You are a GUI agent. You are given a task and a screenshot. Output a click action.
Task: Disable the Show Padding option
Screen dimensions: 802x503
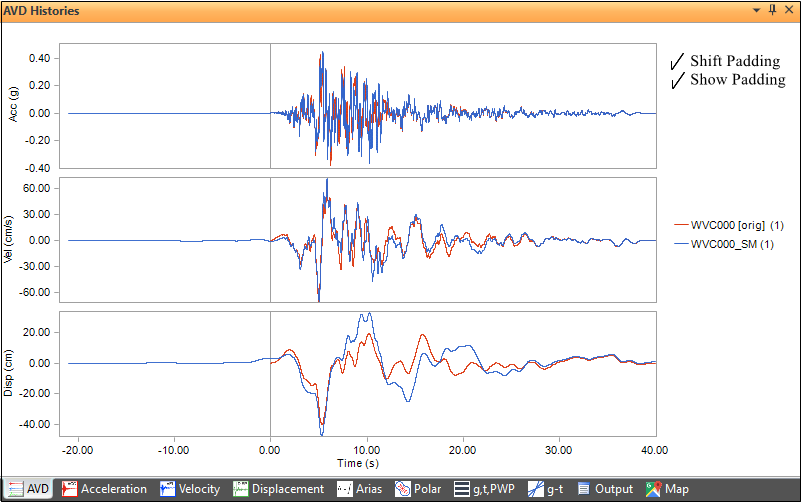coord(677,80)
